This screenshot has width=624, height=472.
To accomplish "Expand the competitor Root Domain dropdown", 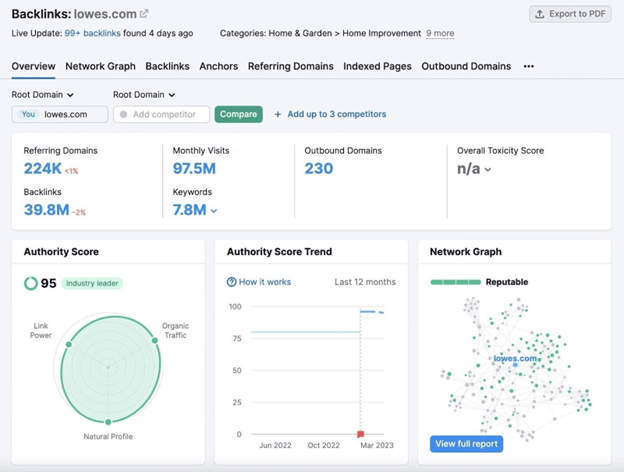I will click(144, 95).
